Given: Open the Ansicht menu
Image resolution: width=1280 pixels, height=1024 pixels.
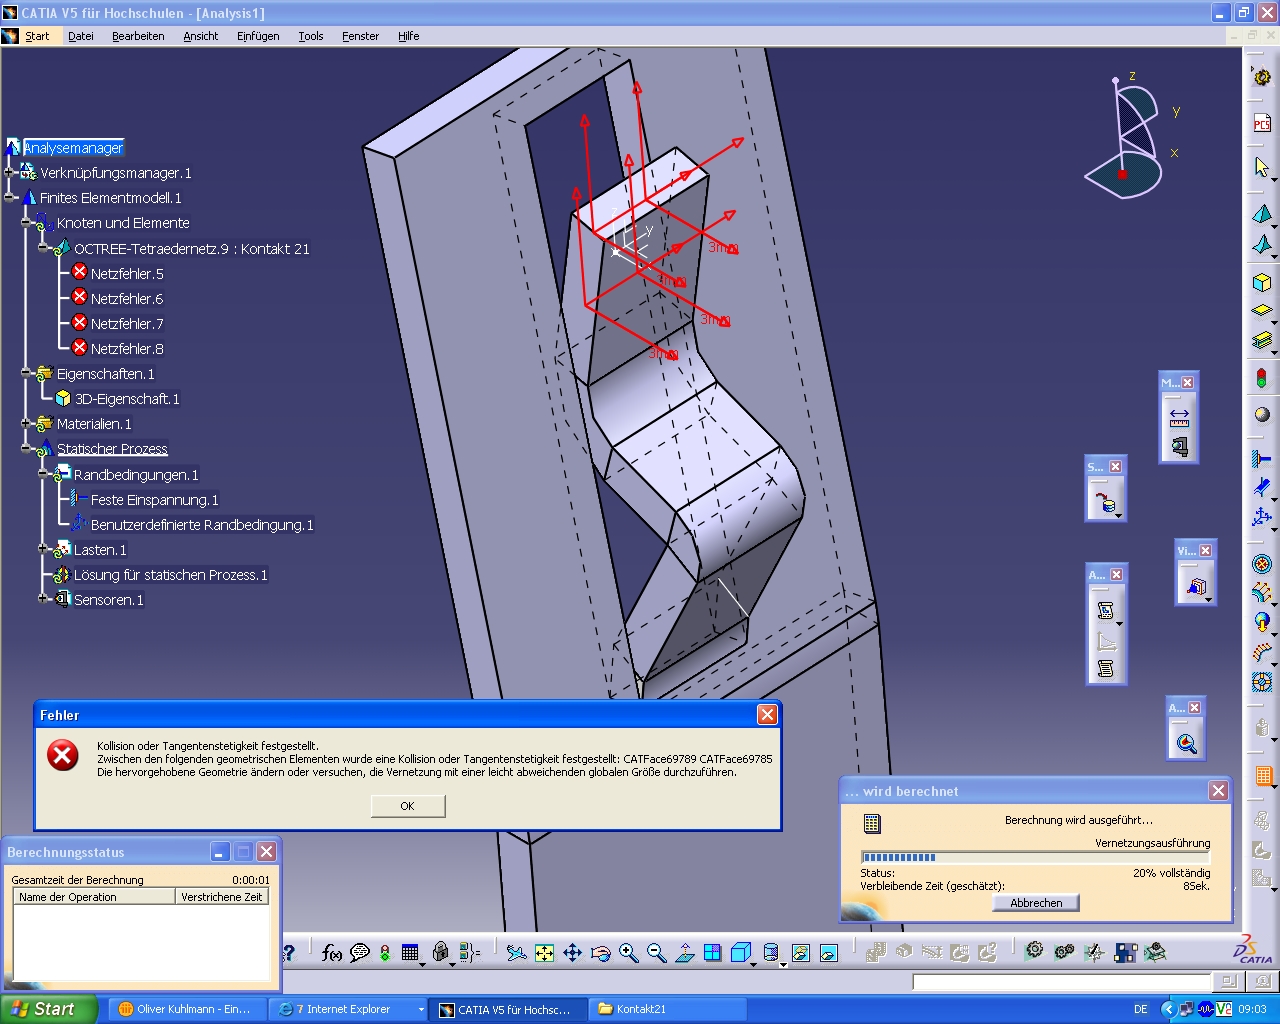Looking at the screenshot, I should click(x=200, y=36).
